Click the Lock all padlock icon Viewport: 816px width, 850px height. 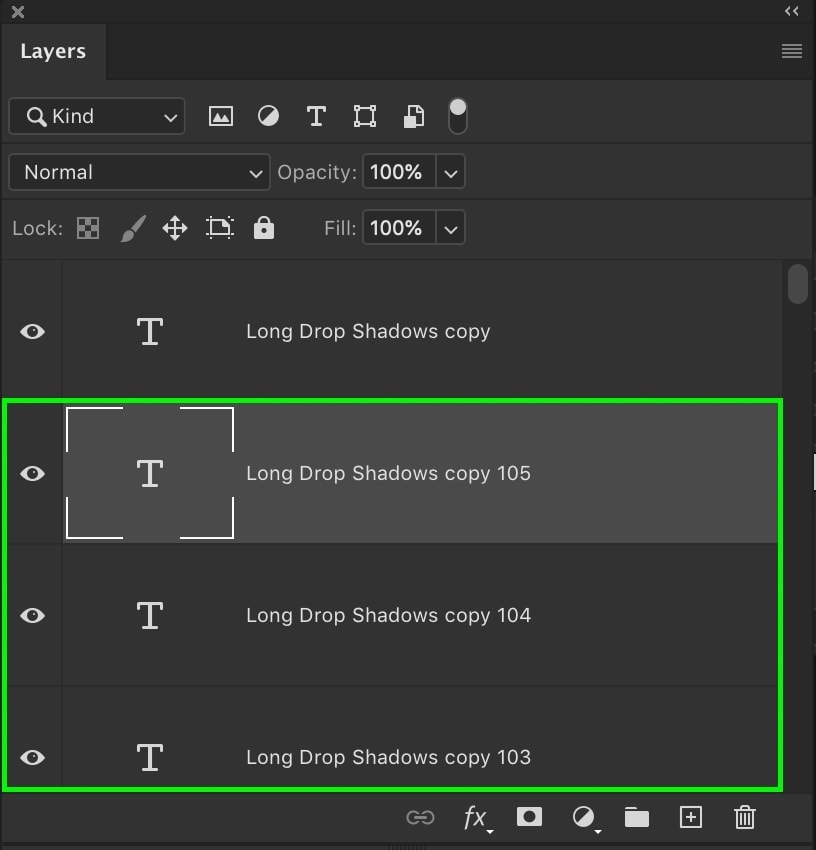pyautogui.click(x=264, y=228)
